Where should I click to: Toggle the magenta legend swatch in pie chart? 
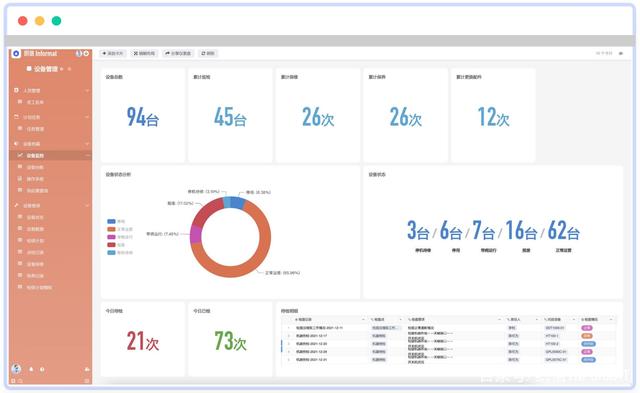coord(111,237)
